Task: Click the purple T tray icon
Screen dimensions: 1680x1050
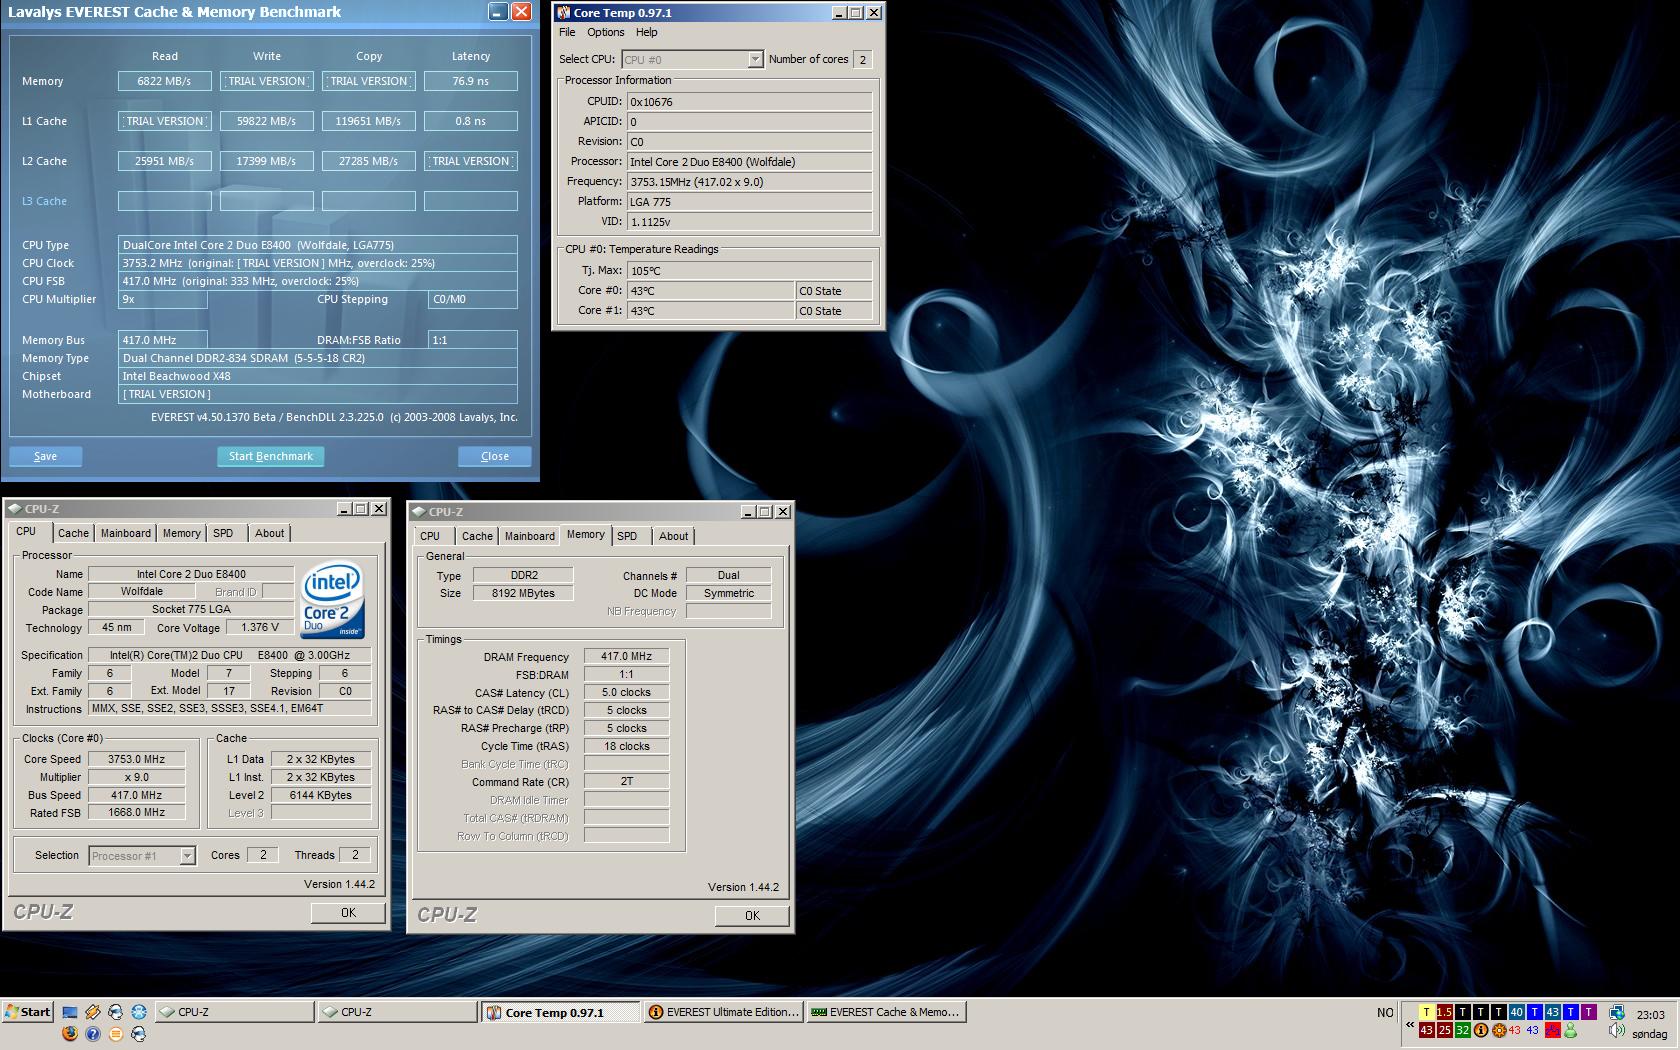Action: pyautogui.click(x=1589, y=1012)
